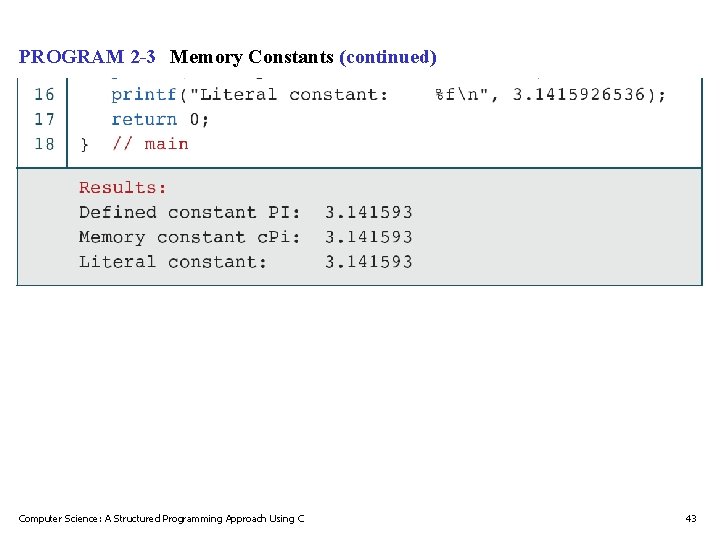Image resolution: width=720 pixels, height=540 pixels.
Task: Click the 3.141593 value beside Literal constant result
Action: tap(369, 262)
